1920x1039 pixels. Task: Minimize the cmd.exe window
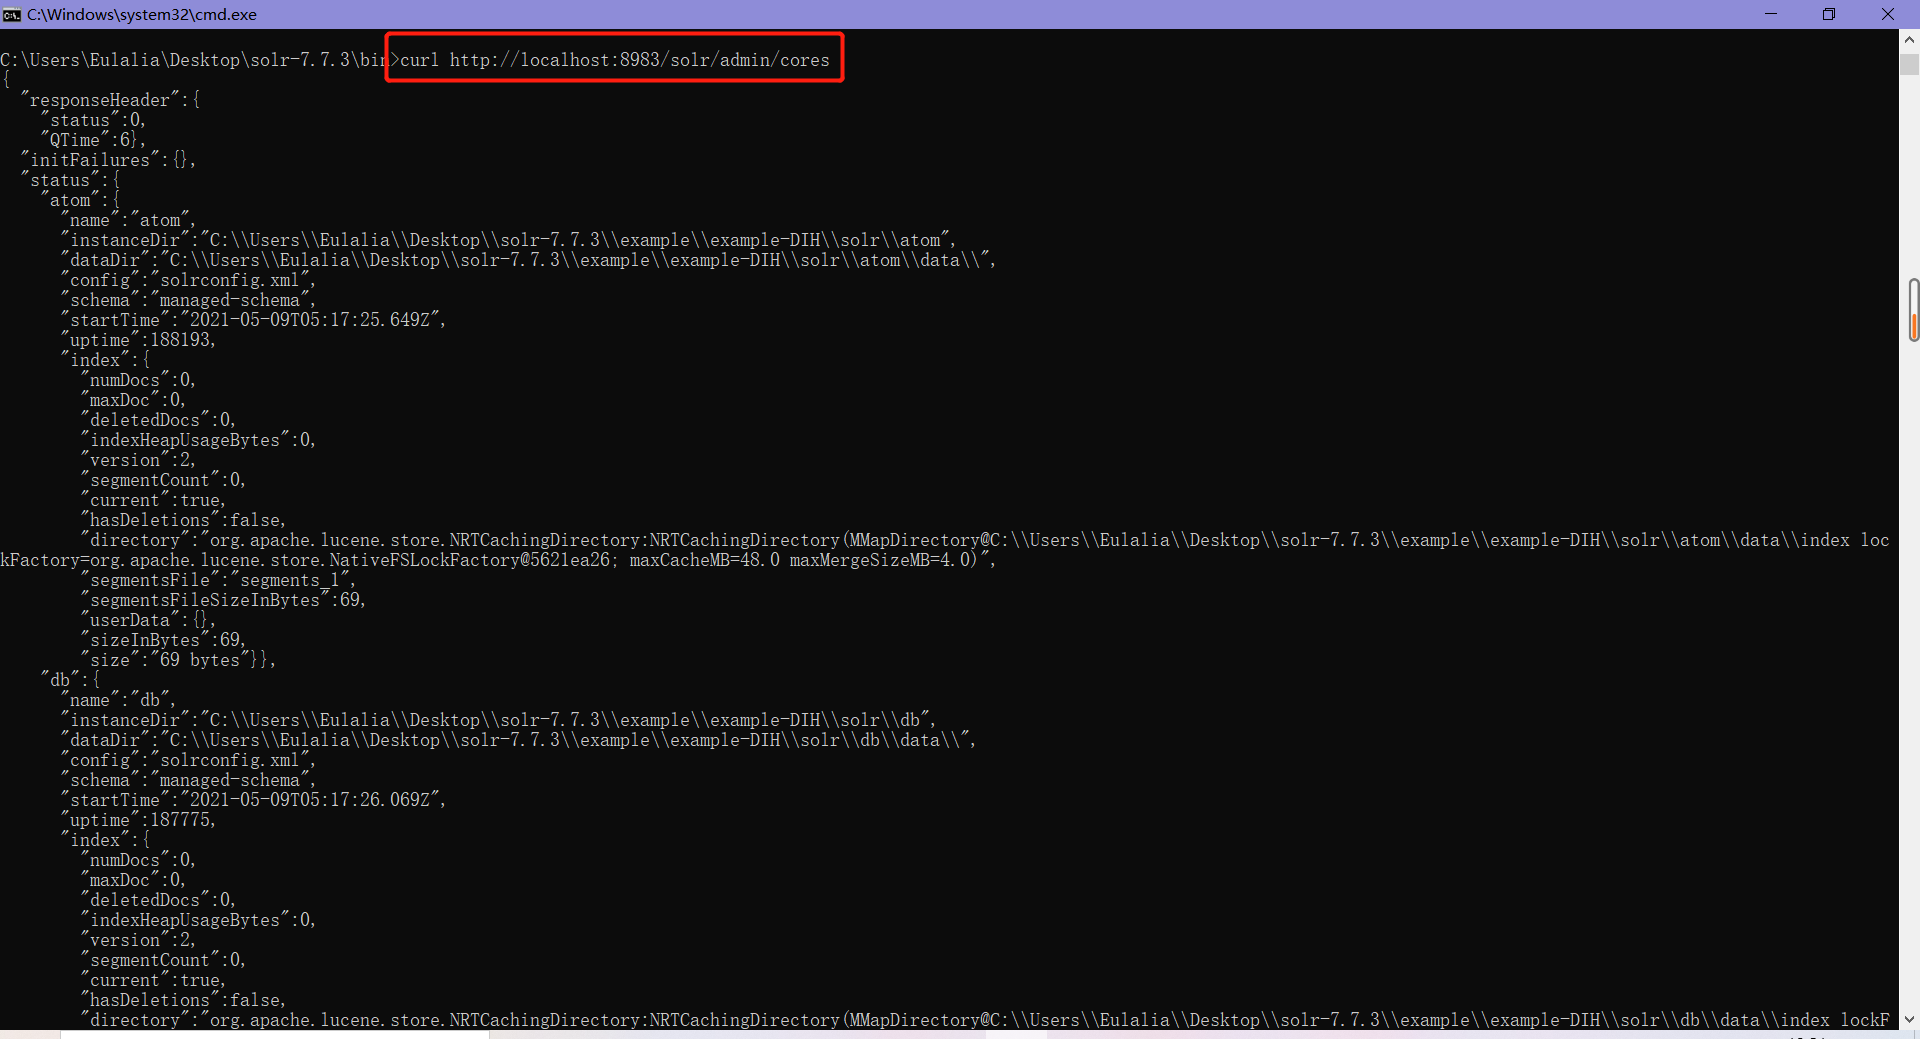(1771, 14)
